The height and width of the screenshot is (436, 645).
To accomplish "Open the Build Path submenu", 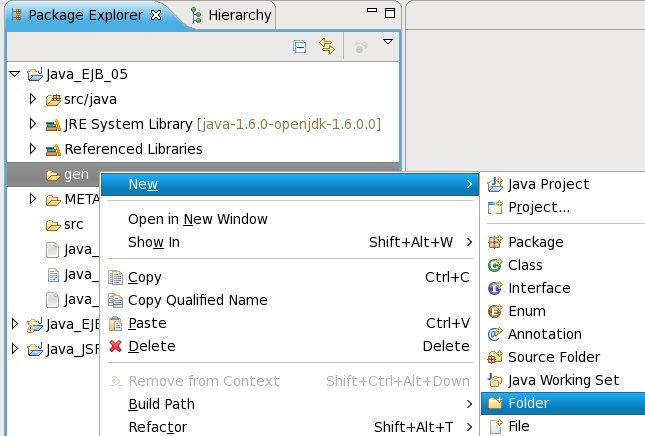I will tap(161, 404).
